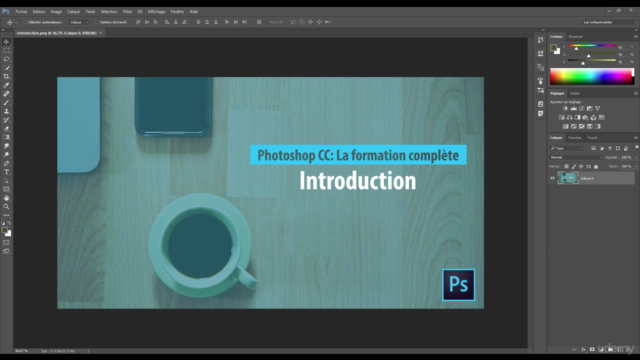Select the Clone Stamp tool

(6, 111)
